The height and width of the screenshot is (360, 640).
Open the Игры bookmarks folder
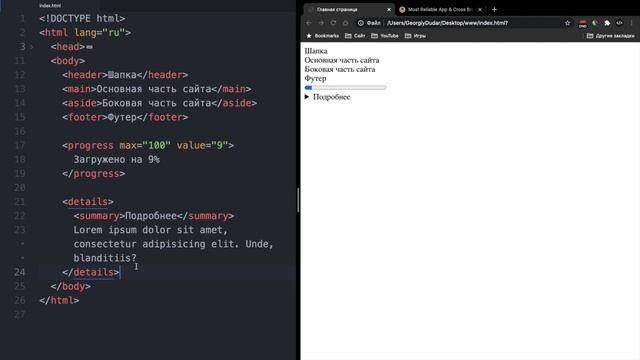415,36
